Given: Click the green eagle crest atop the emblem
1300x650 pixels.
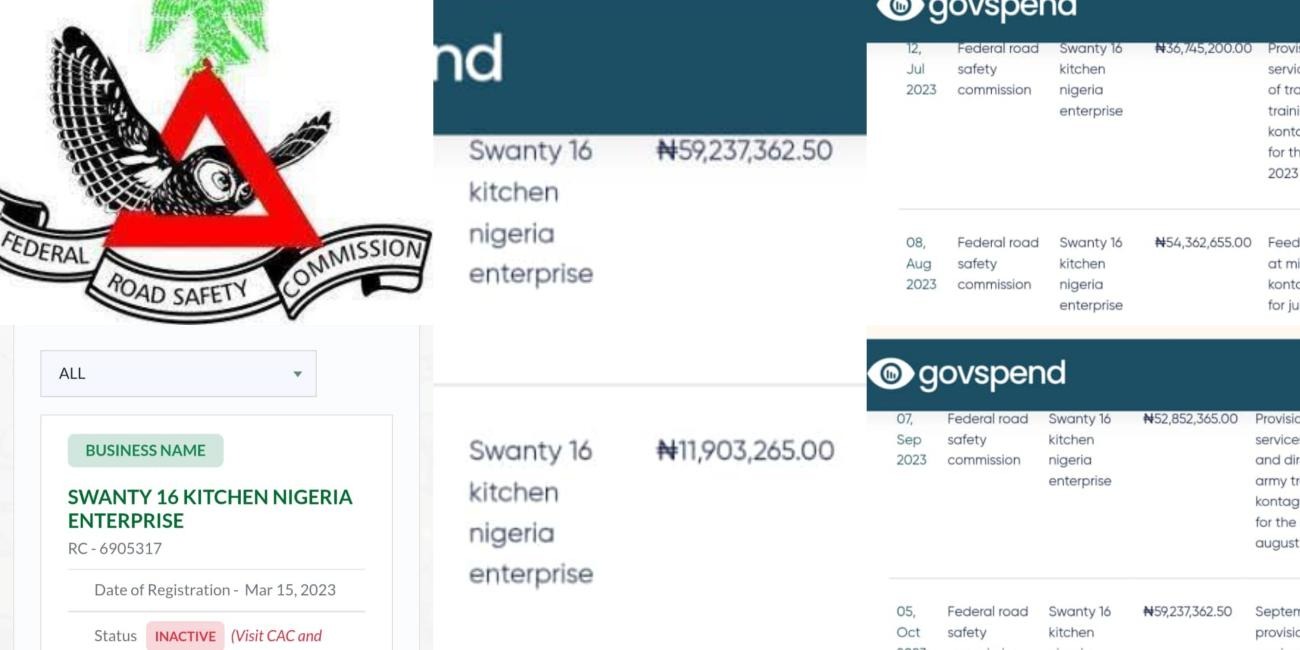Looking at the screenshot, I should coord(208,30).
